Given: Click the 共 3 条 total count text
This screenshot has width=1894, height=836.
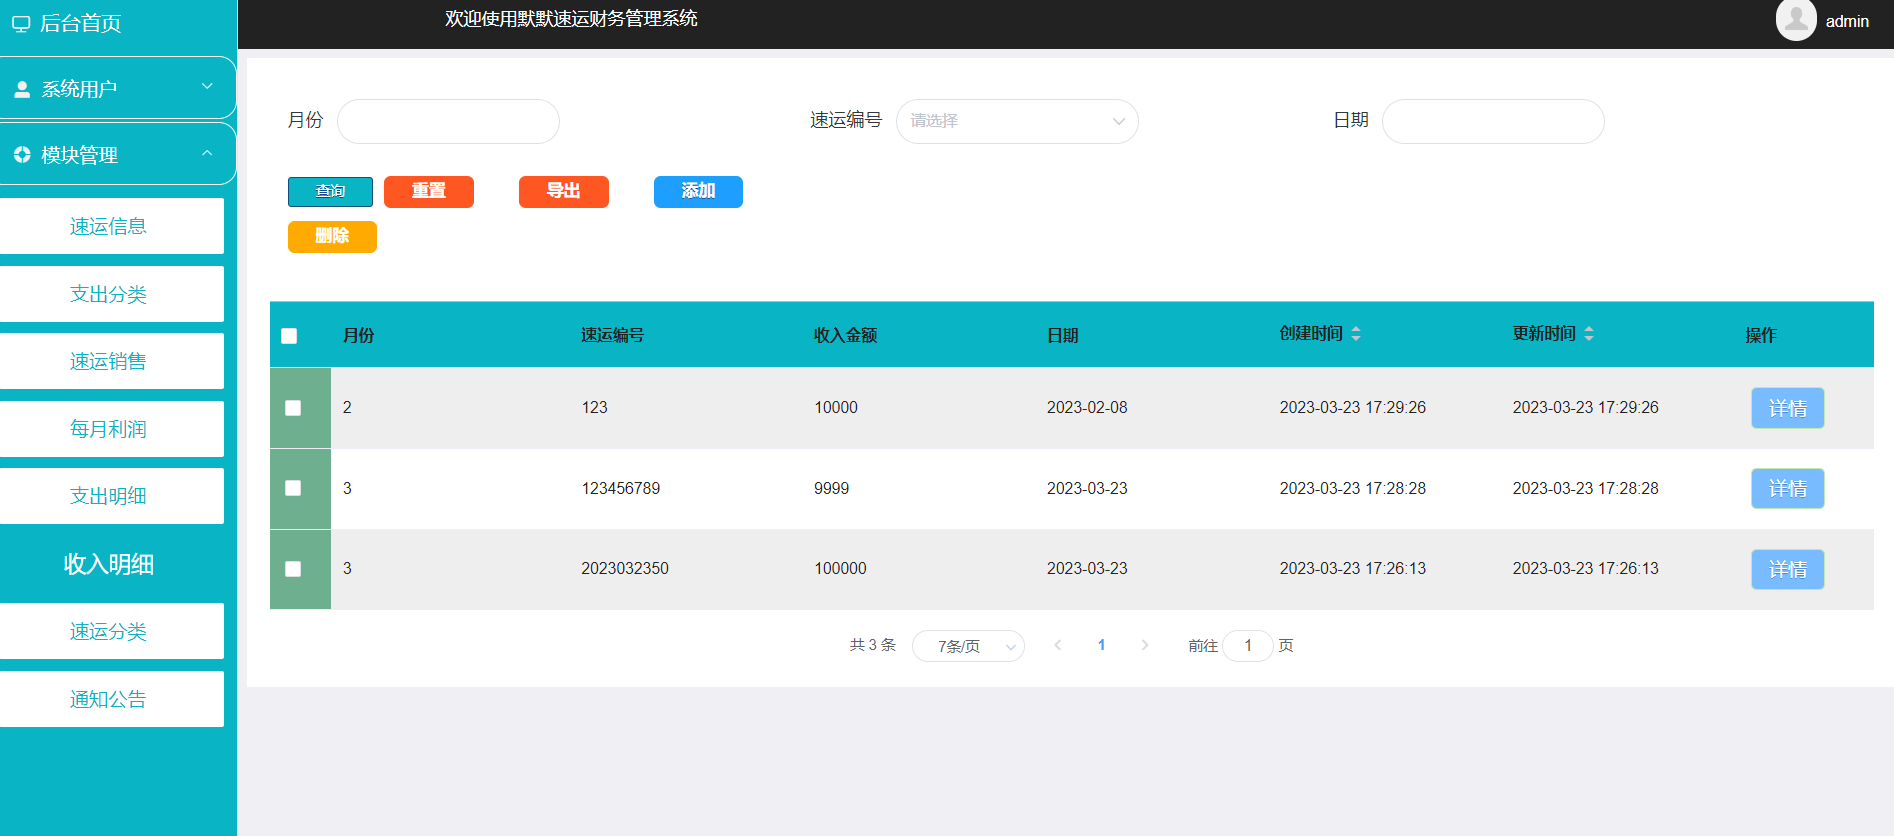Looking at the screenshot, I should point(873,645).
